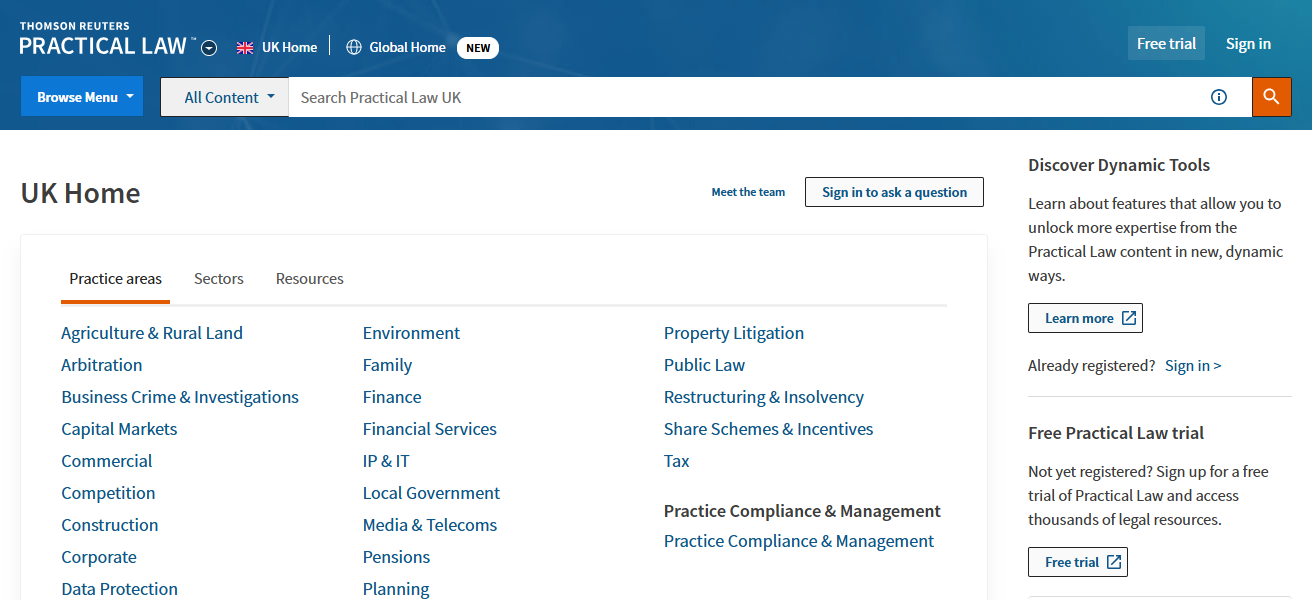
Task: Open the Corporate practice area
Action: tap(99, 557)
